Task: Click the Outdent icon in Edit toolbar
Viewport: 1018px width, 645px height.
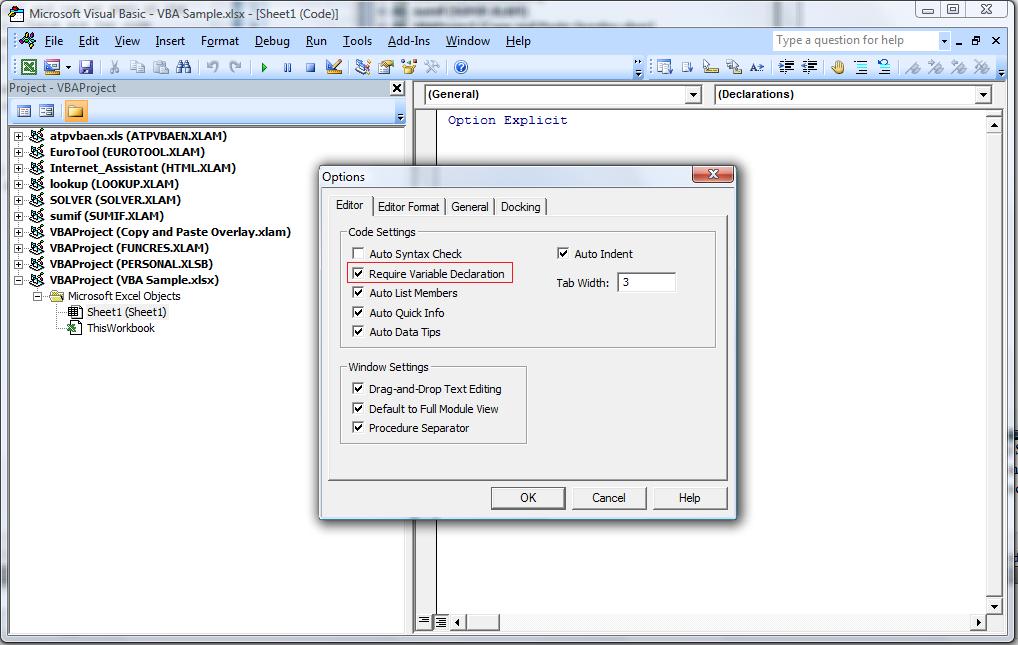Action: pyautogui.click(x=810, y=67)
